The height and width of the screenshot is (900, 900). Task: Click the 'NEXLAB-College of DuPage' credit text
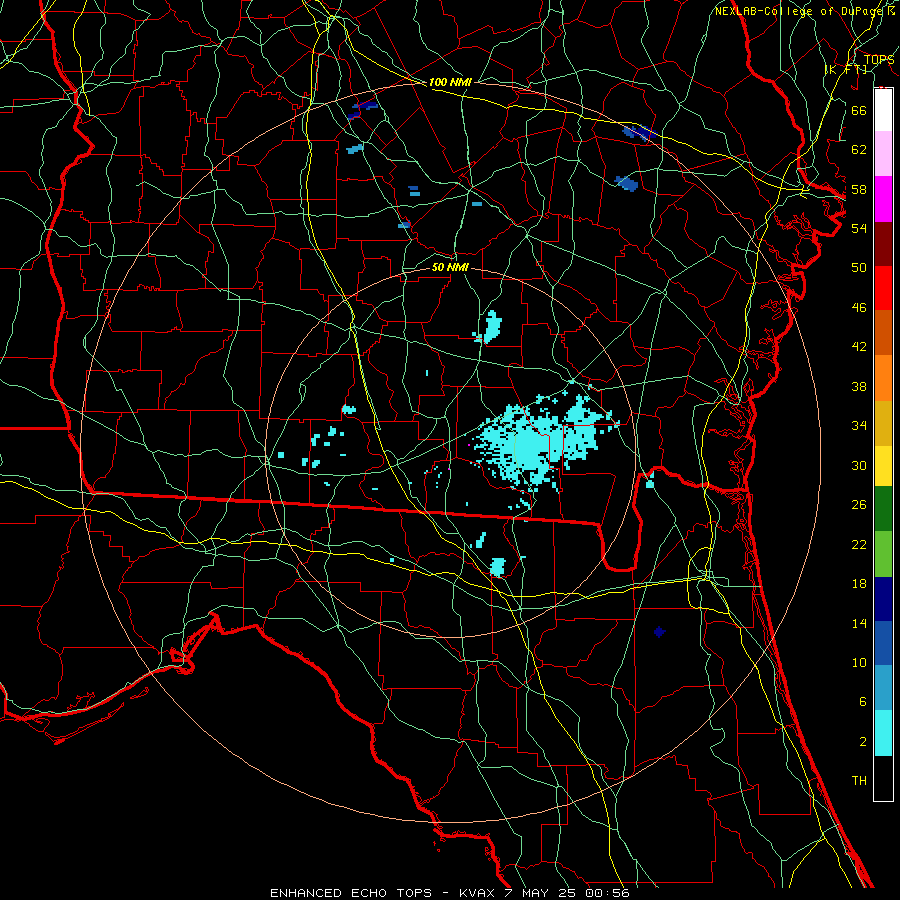pos(799,11)
